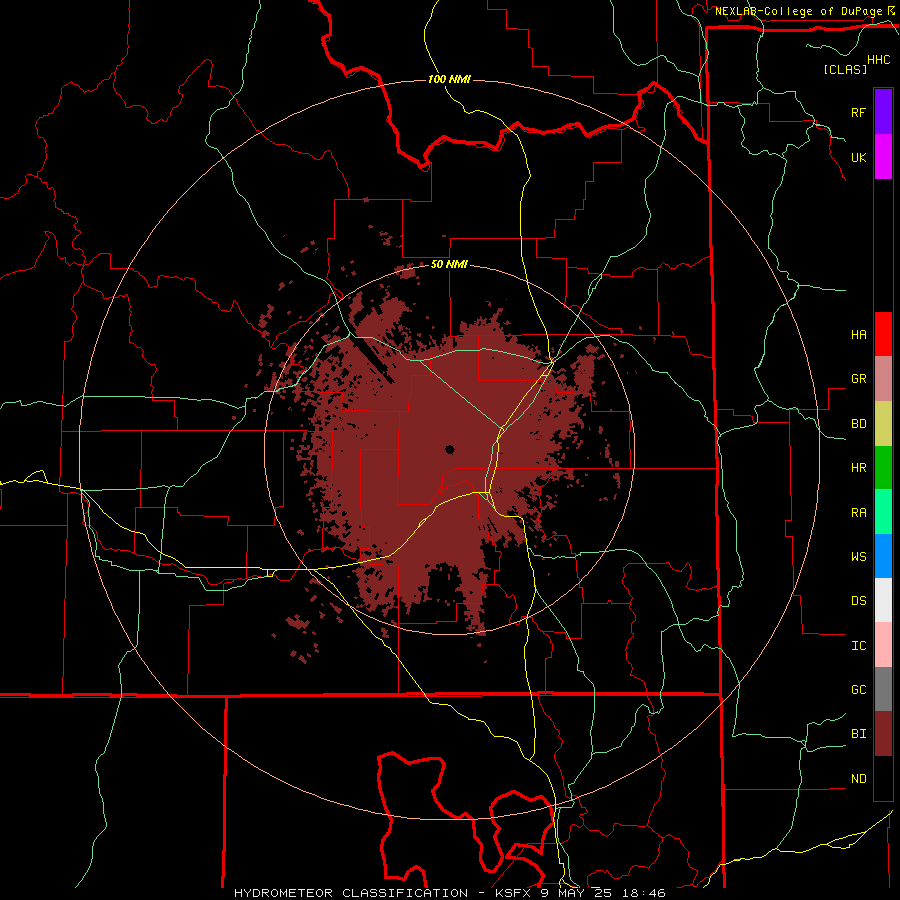The height and width of the screenshot is (900, 900).
Task: Click the UK magenta legend swatch
Action: 883,157
